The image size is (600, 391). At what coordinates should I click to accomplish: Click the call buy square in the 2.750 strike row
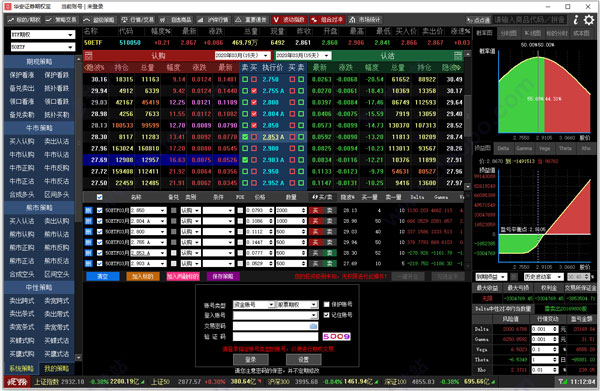pos(254,80)
